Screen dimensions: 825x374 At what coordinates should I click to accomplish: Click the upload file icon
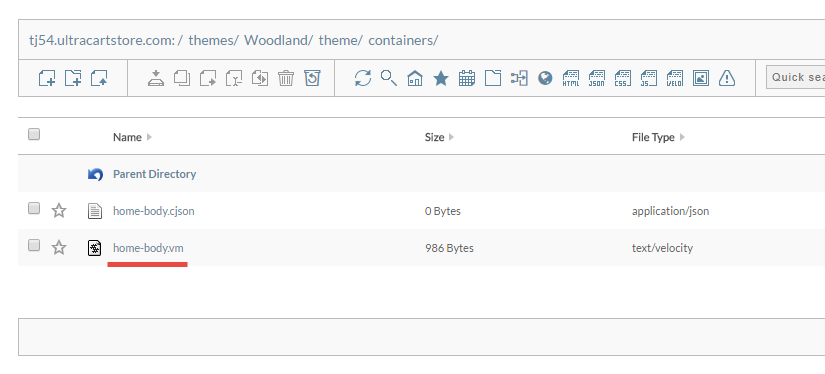tap(99, 78)
